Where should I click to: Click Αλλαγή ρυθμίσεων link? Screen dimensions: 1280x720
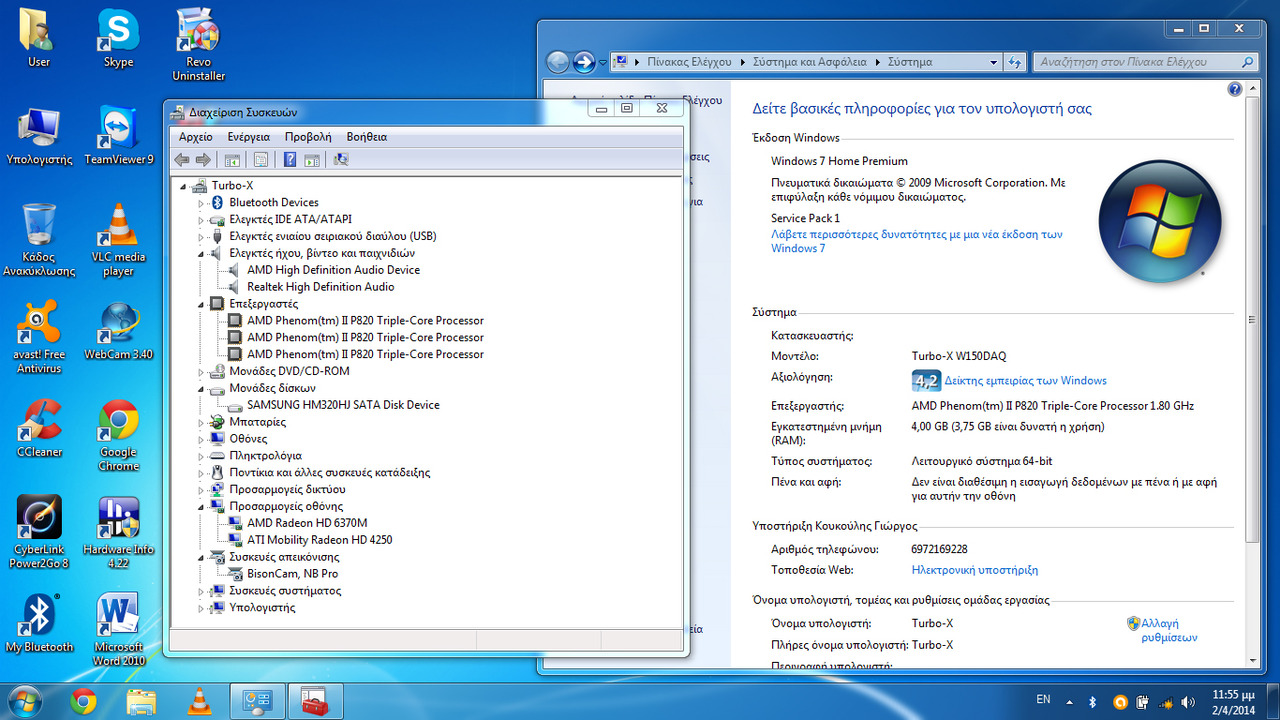(1168, 630)
